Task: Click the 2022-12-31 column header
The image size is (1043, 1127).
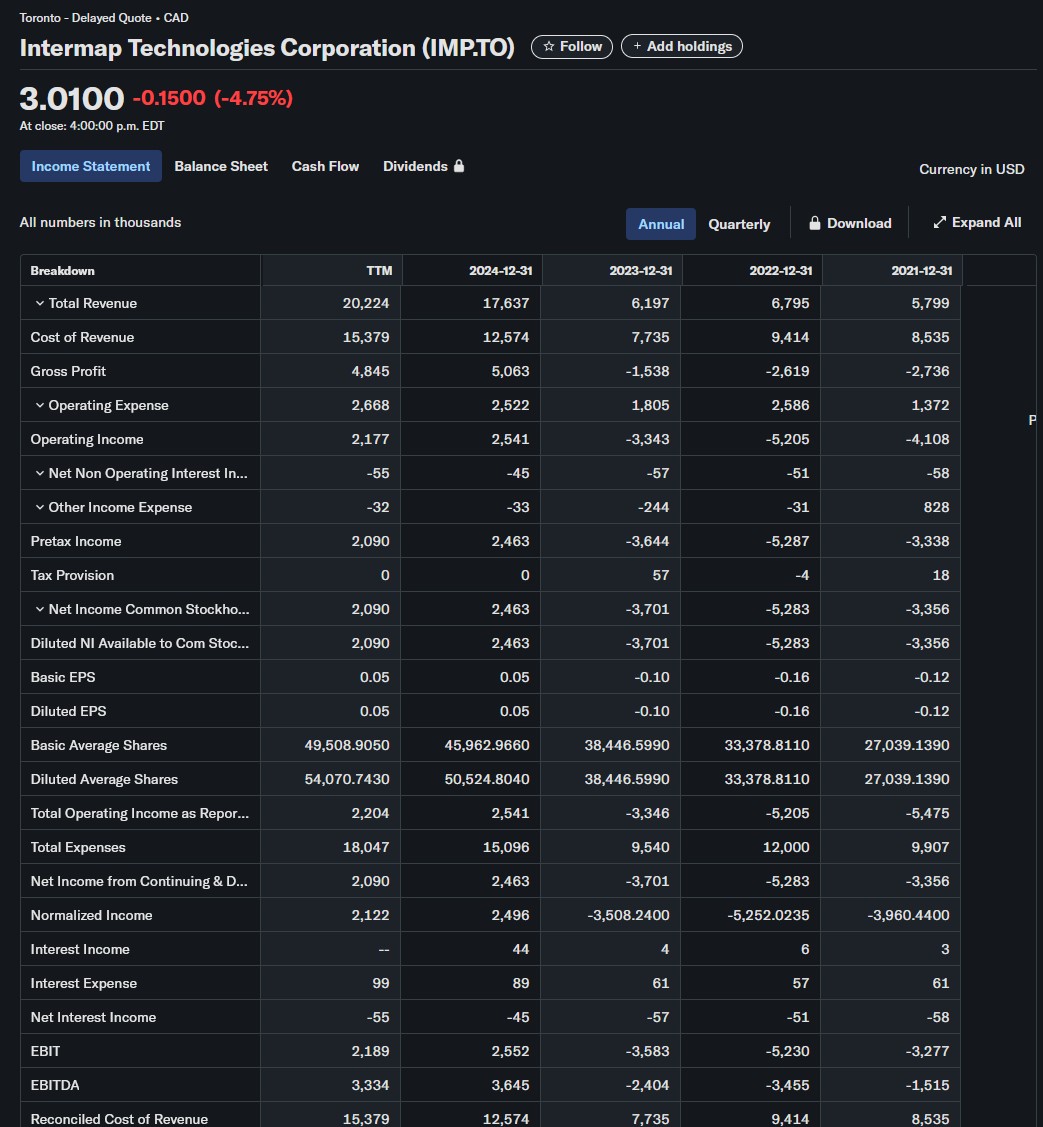Action: point(752,271)
